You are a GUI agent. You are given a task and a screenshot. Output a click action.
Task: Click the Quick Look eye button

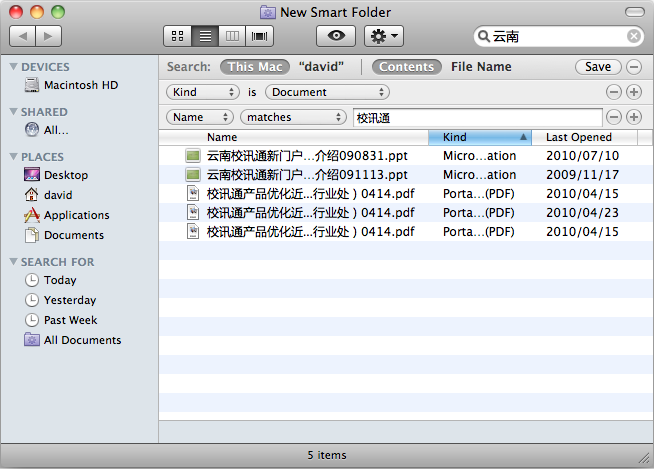(335, 36)
